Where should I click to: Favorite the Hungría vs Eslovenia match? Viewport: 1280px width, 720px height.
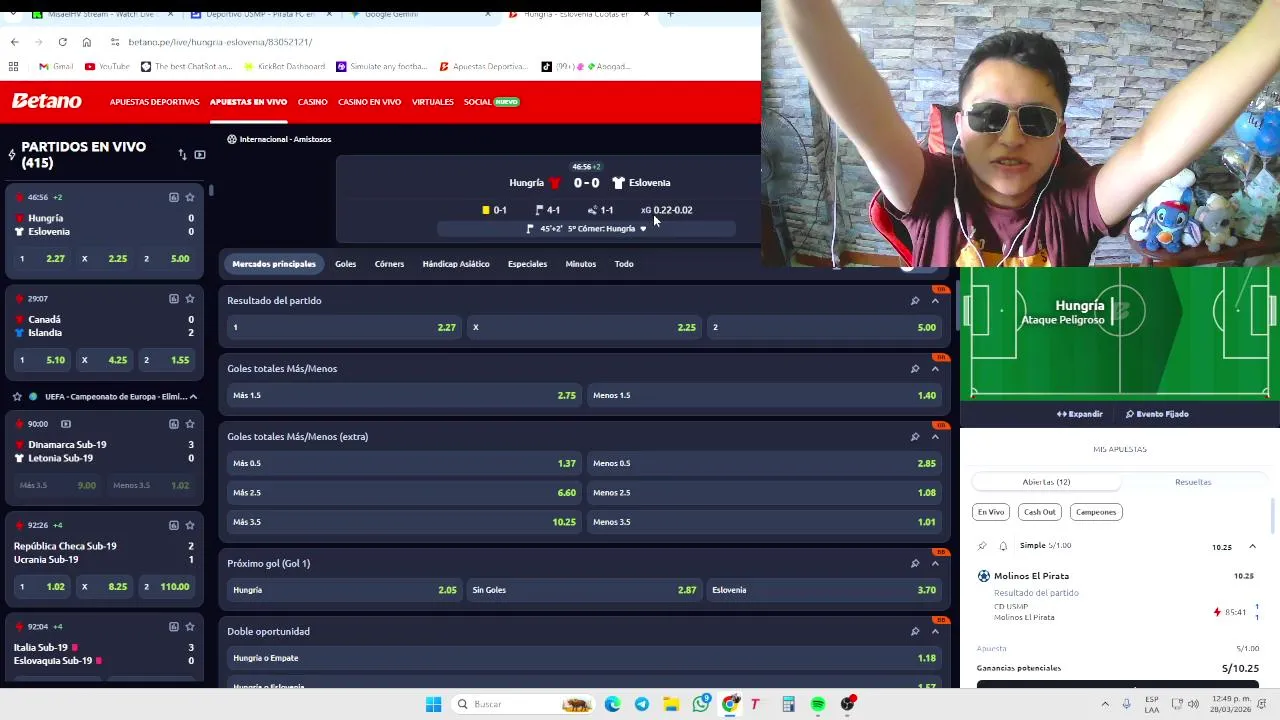[190, 197]
